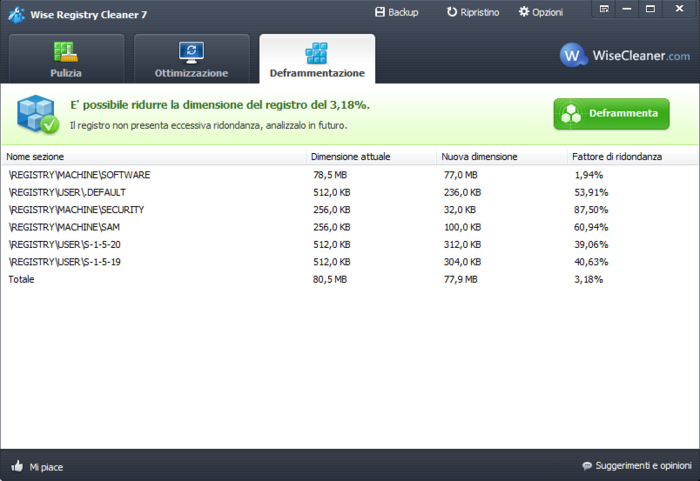700x481 pixels.
Task: Click the thumbs-up Mi piace icon
Action: [17, 466]
